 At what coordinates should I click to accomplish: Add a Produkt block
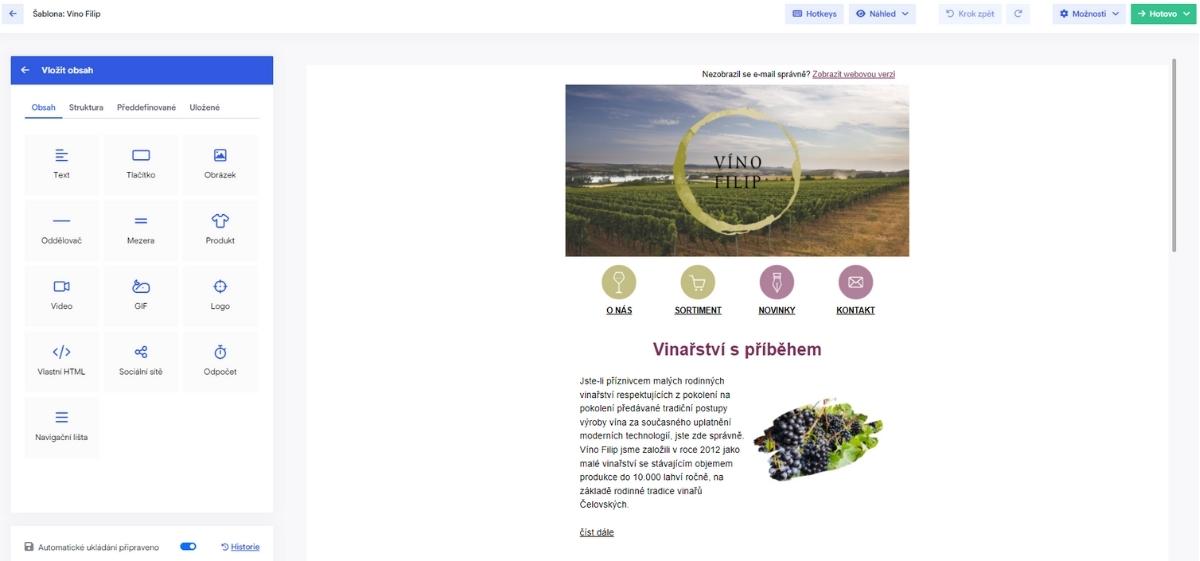(220, 230)
